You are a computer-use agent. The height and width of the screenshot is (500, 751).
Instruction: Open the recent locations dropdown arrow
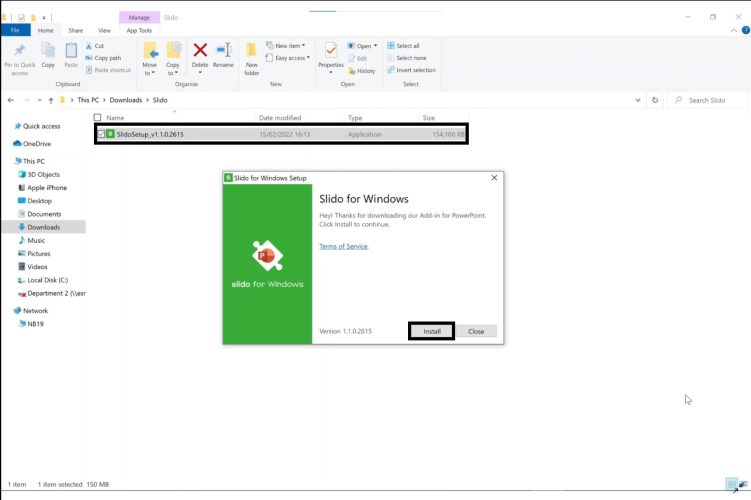coord(39,100)
